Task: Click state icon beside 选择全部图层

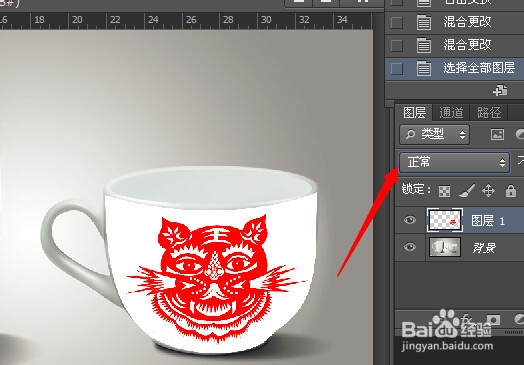Action: (x=424, y=68)
